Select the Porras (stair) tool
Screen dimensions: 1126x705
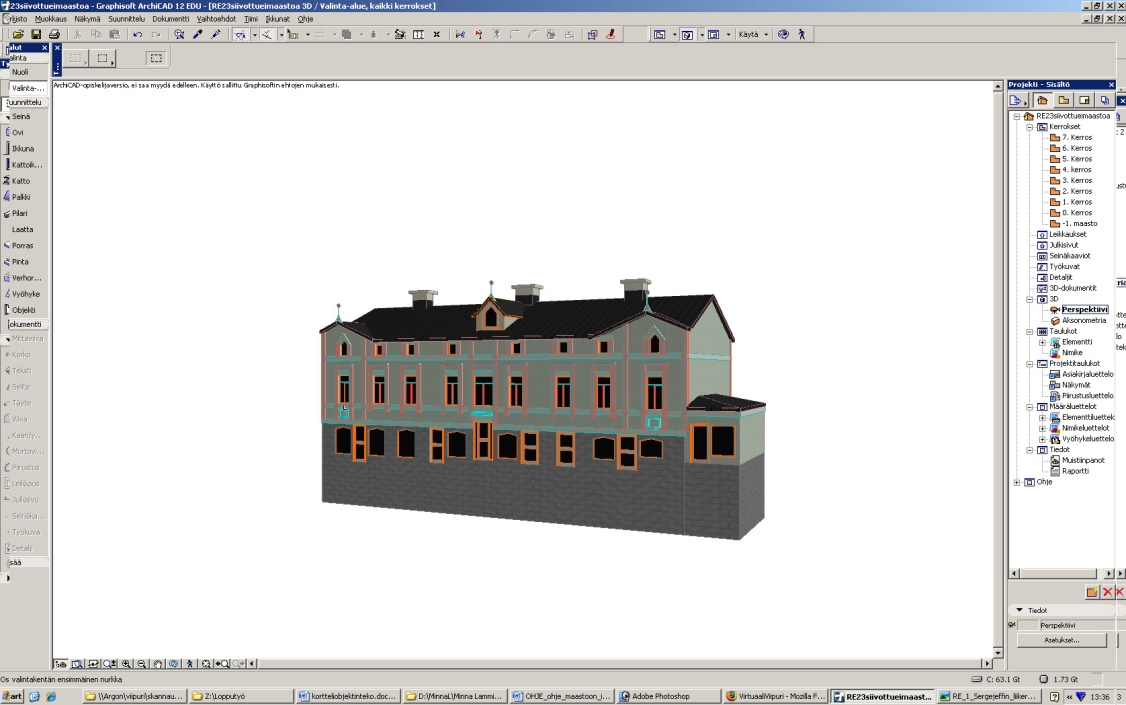pyautogui.click(x=24, y=246)
